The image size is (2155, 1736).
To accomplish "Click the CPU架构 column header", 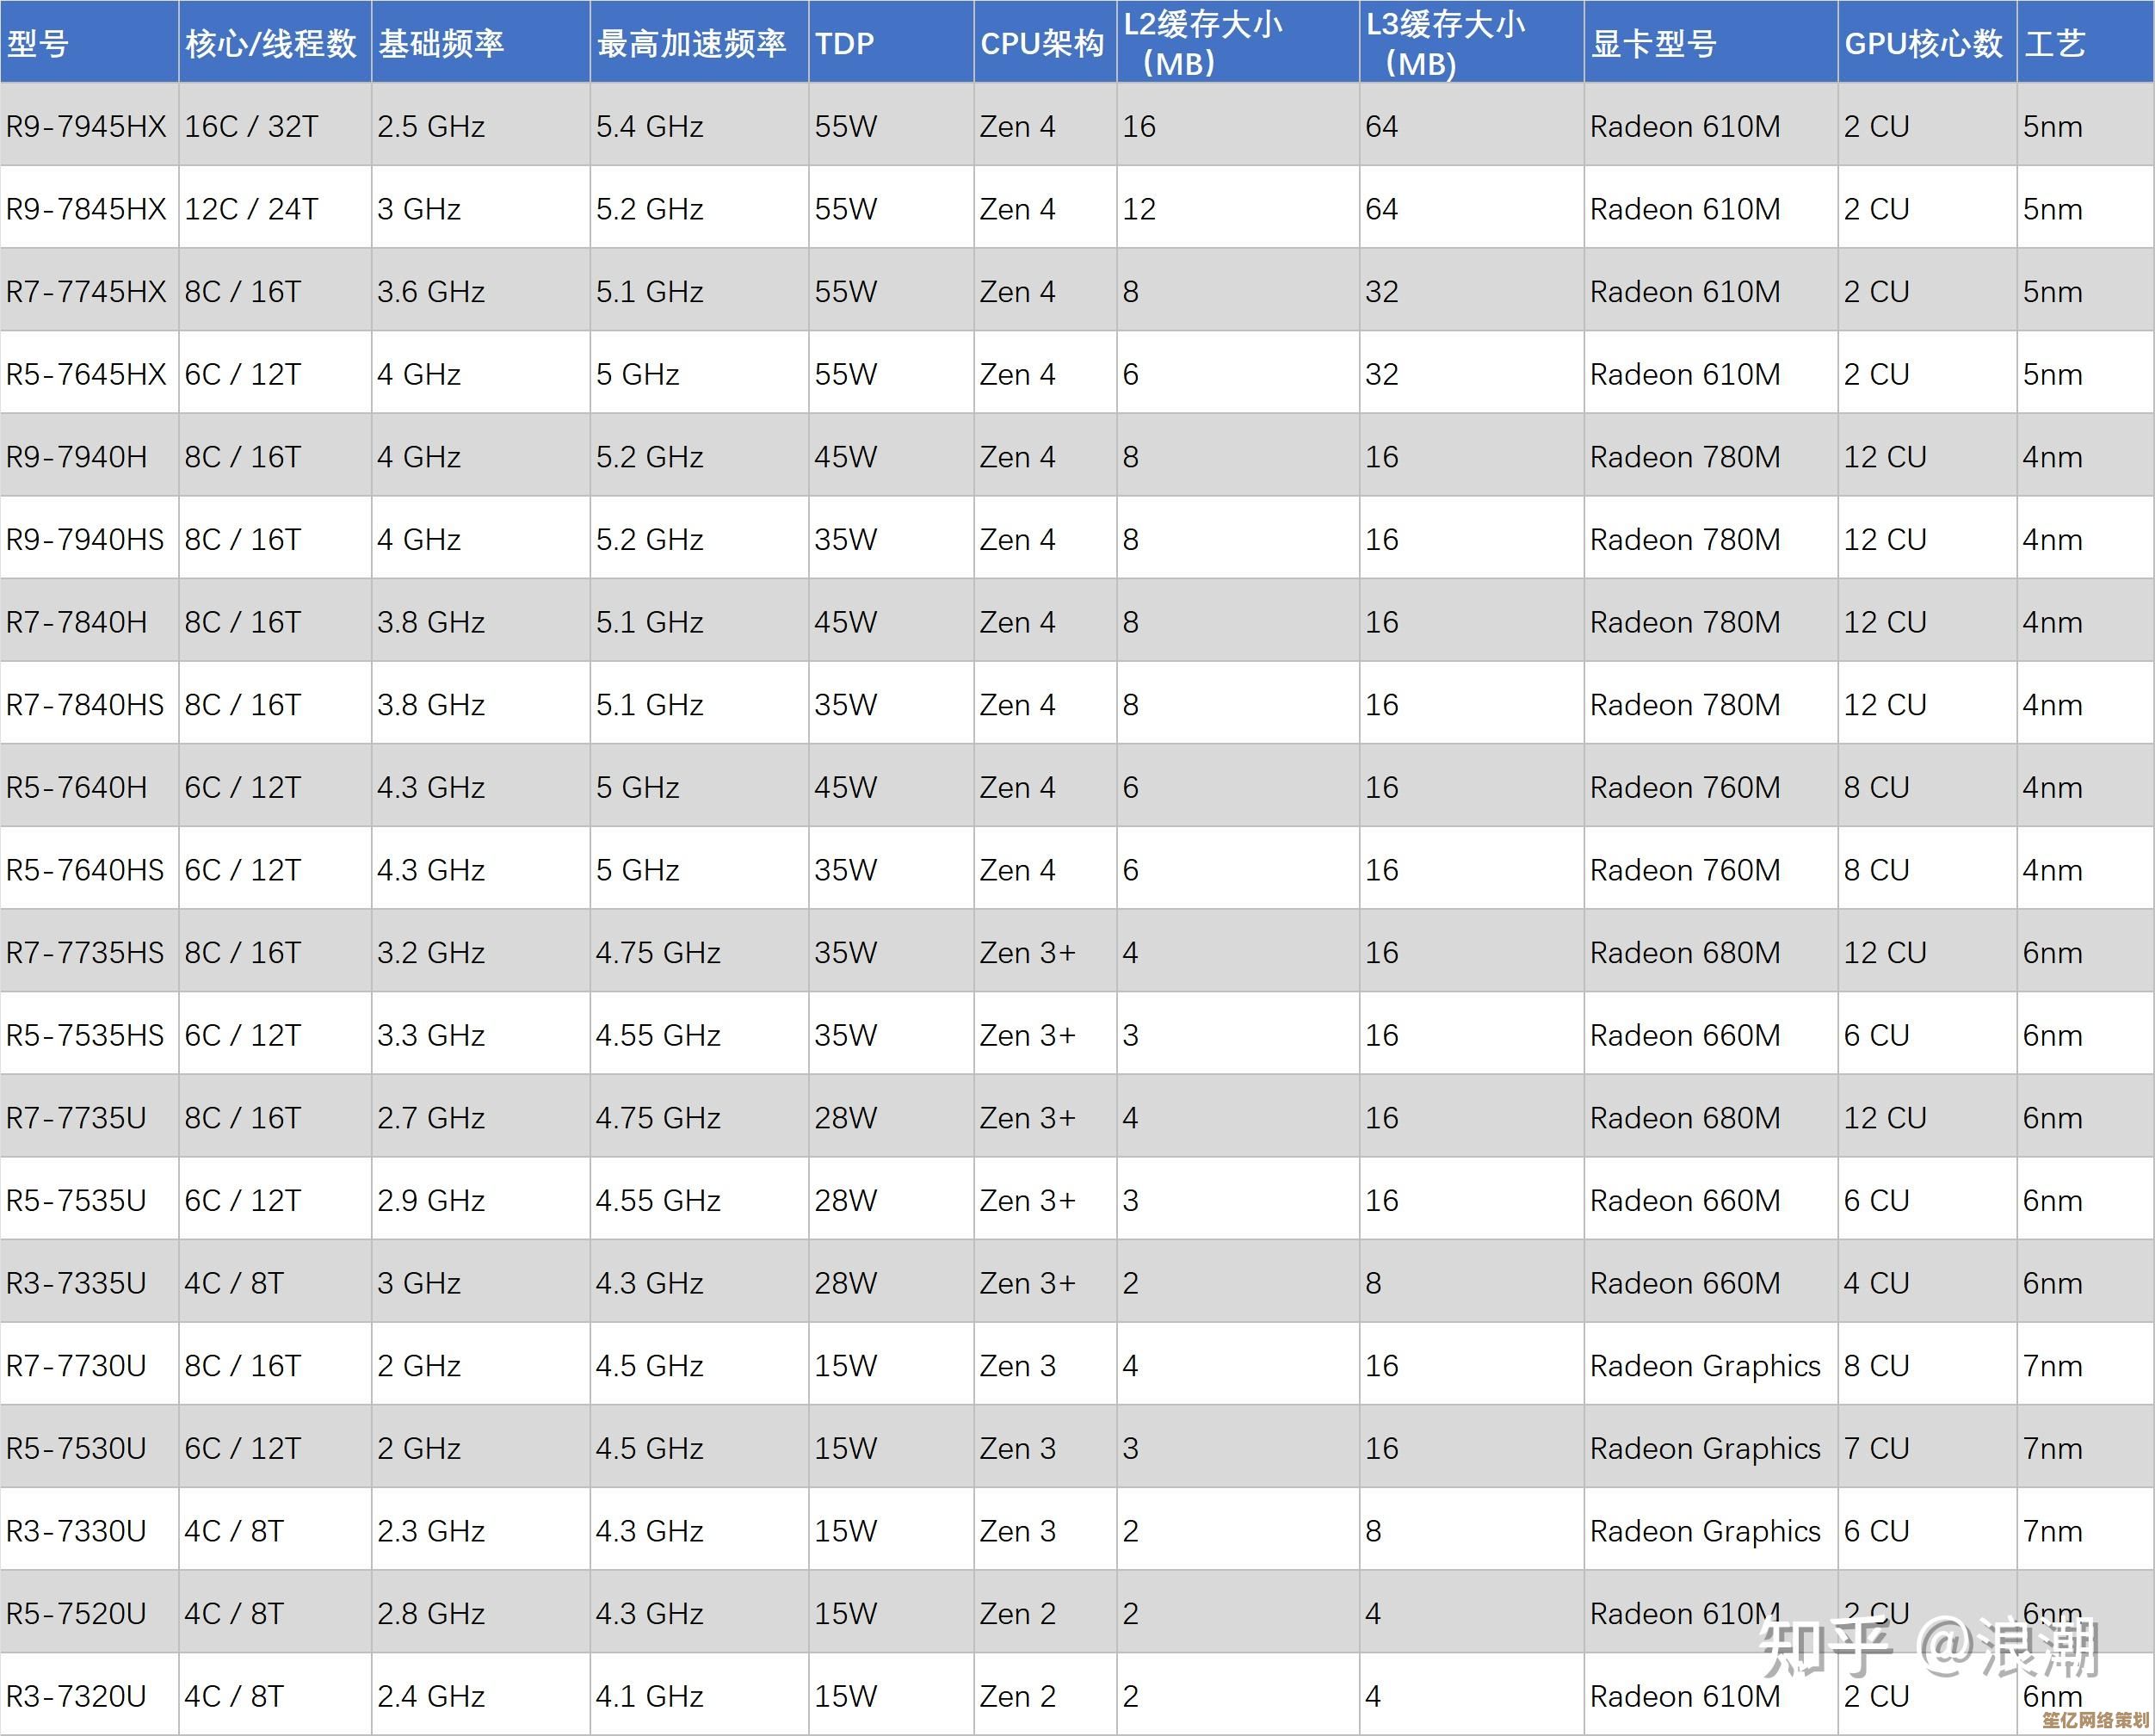I will tap(1042, 43).
